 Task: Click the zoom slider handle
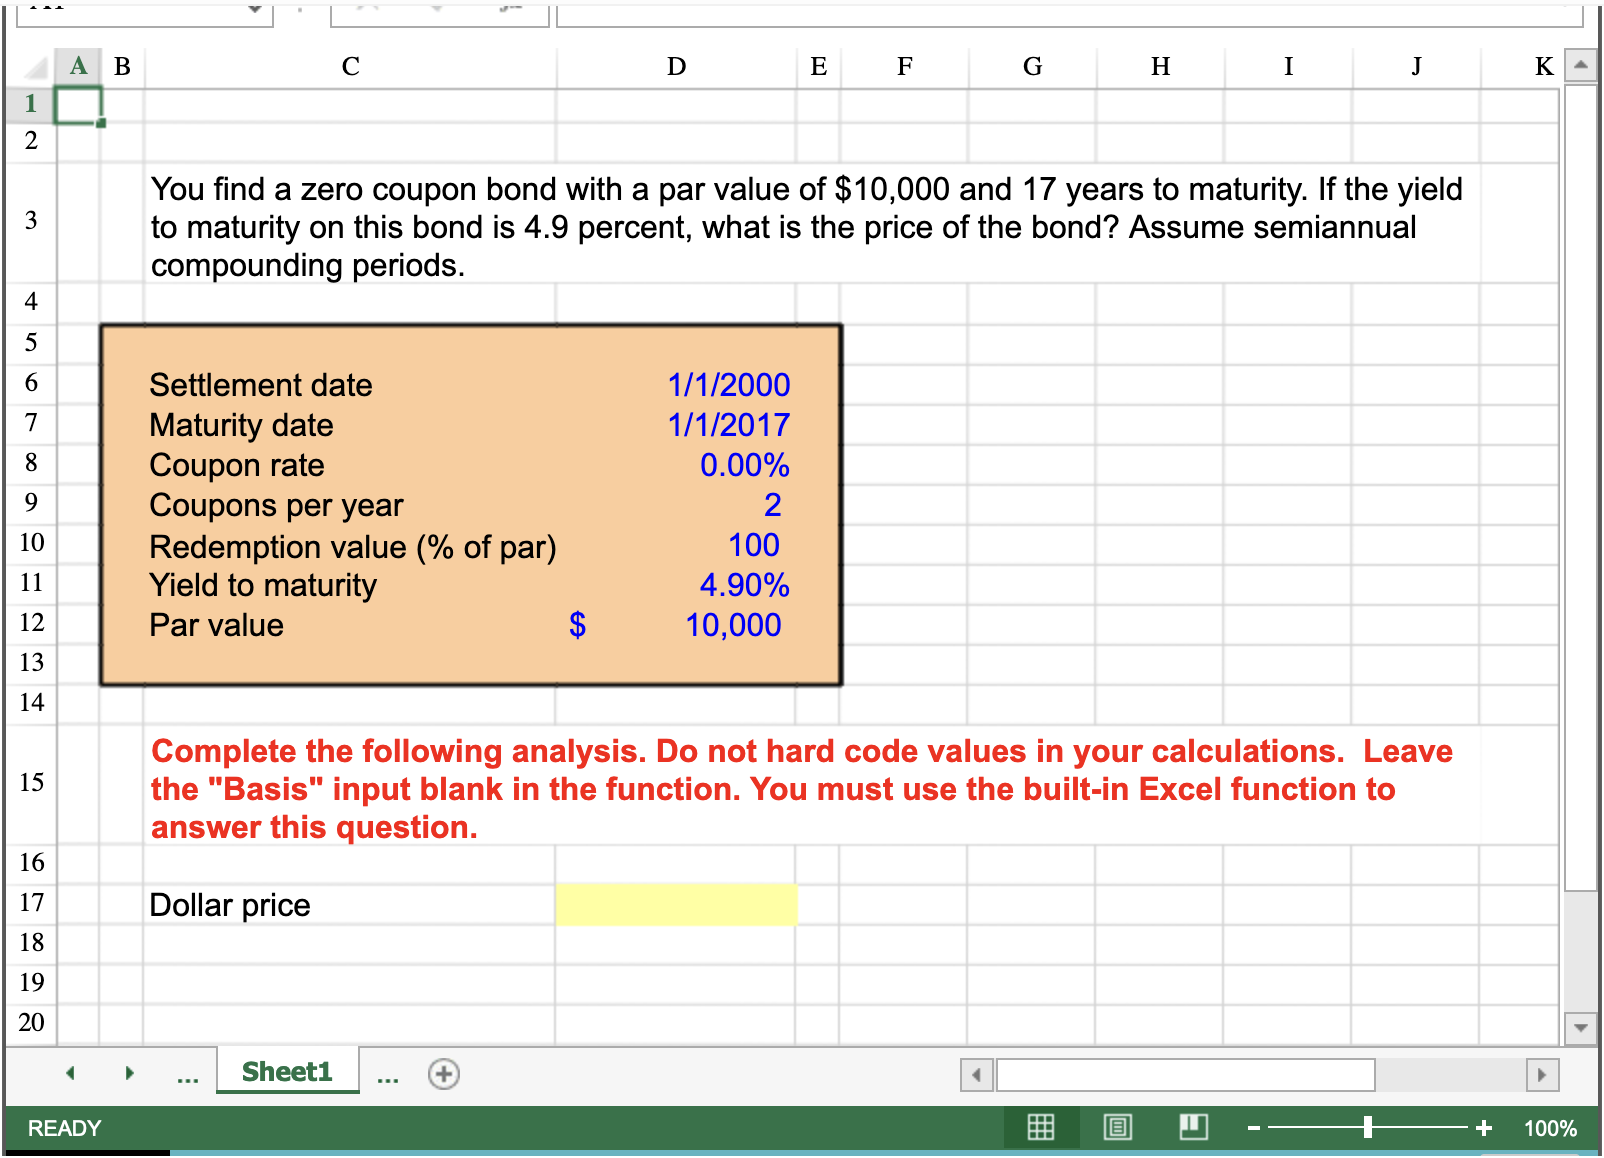(x=1367, y=1128)
